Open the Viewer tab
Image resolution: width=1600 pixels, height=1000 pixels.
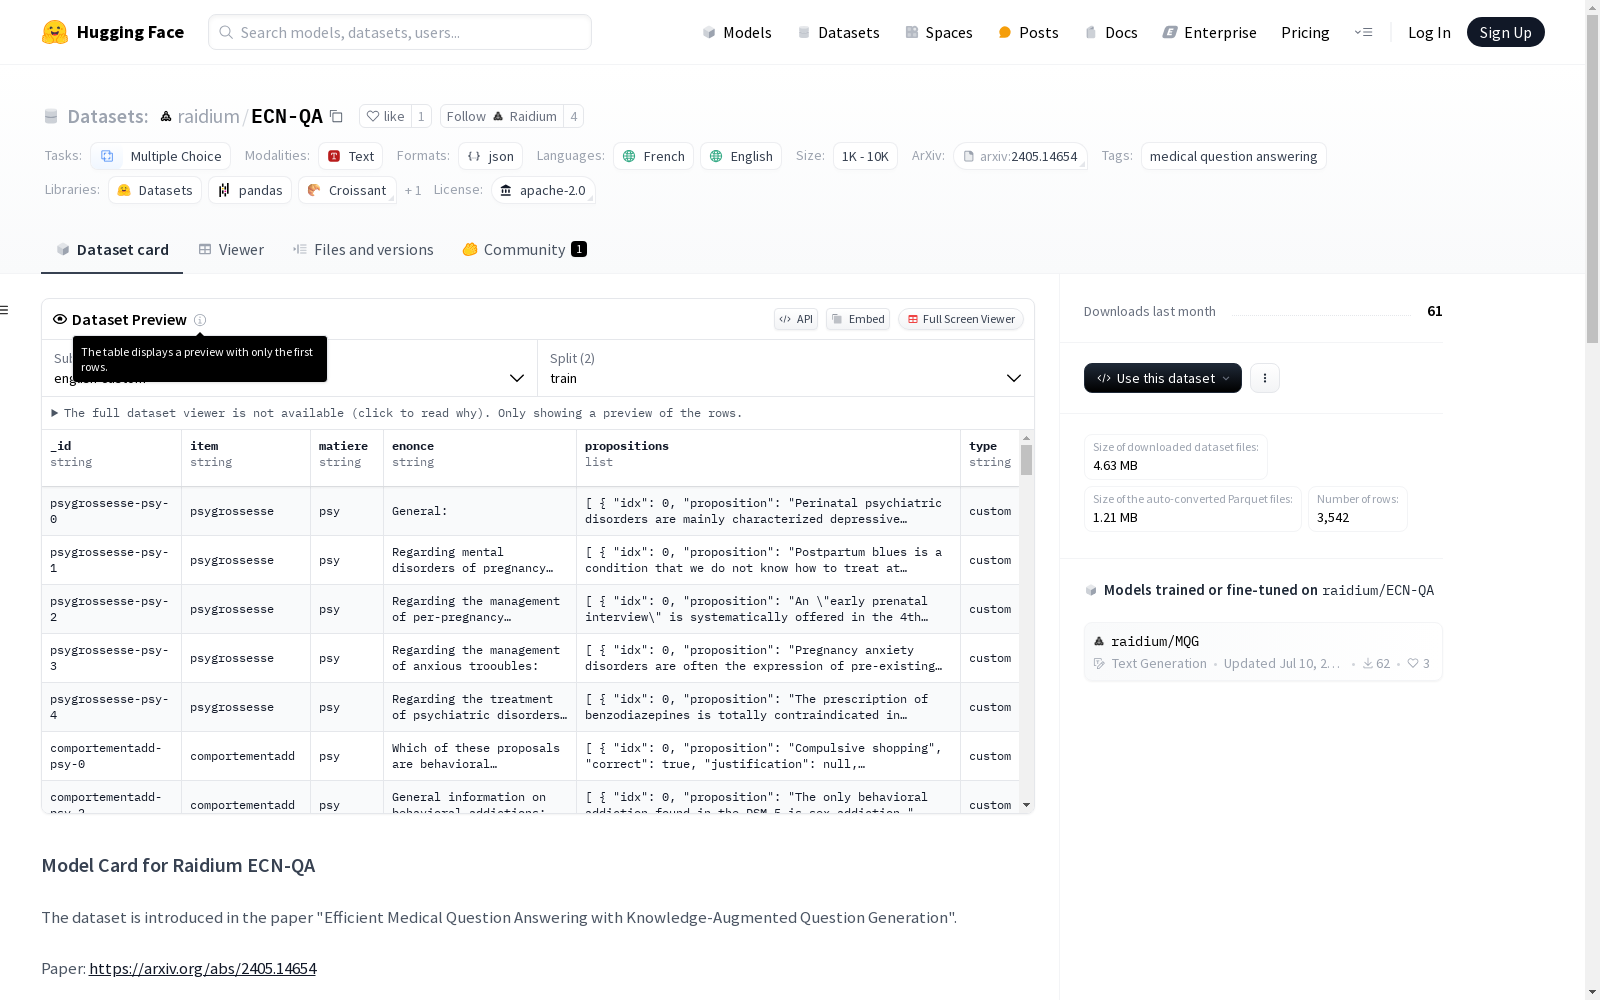231,250
